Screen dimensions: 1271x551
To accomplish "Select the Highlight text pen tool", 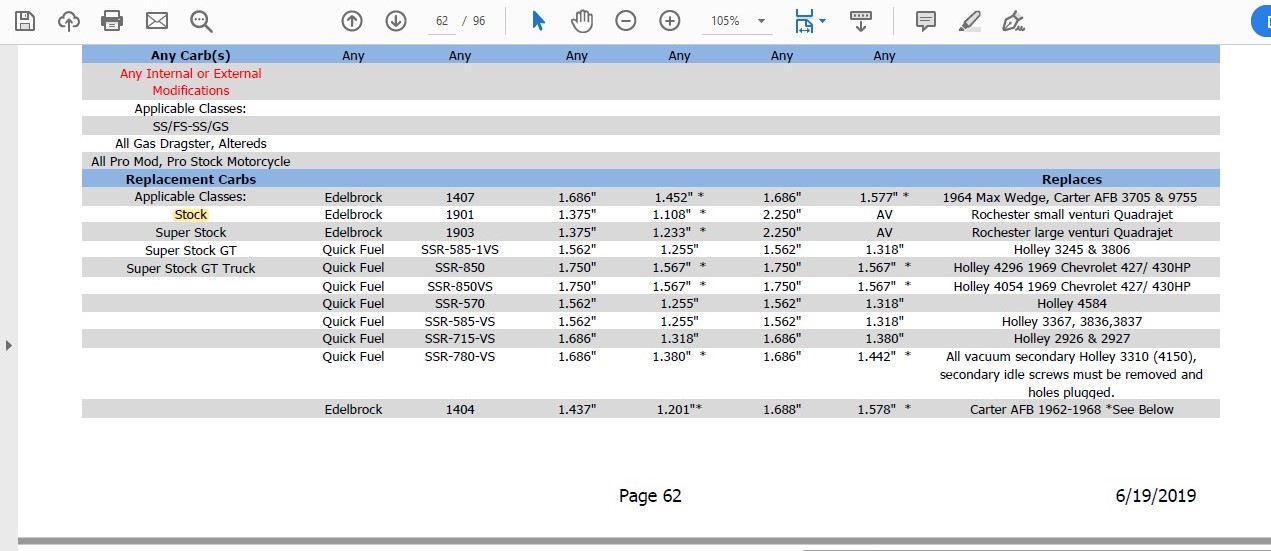I will (x=969, y=21).
